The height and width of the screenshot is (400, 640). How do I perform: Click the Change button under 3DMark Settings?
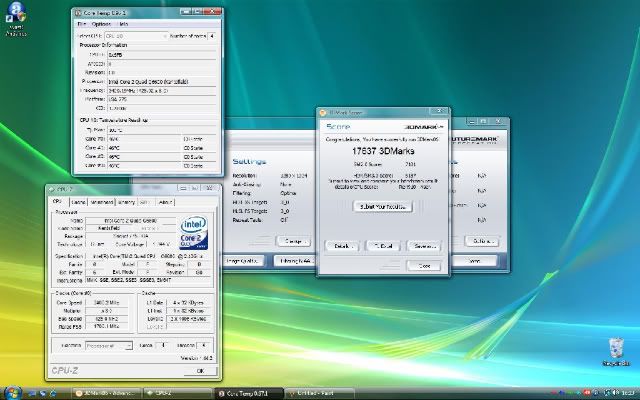click(x=293, y=241)
